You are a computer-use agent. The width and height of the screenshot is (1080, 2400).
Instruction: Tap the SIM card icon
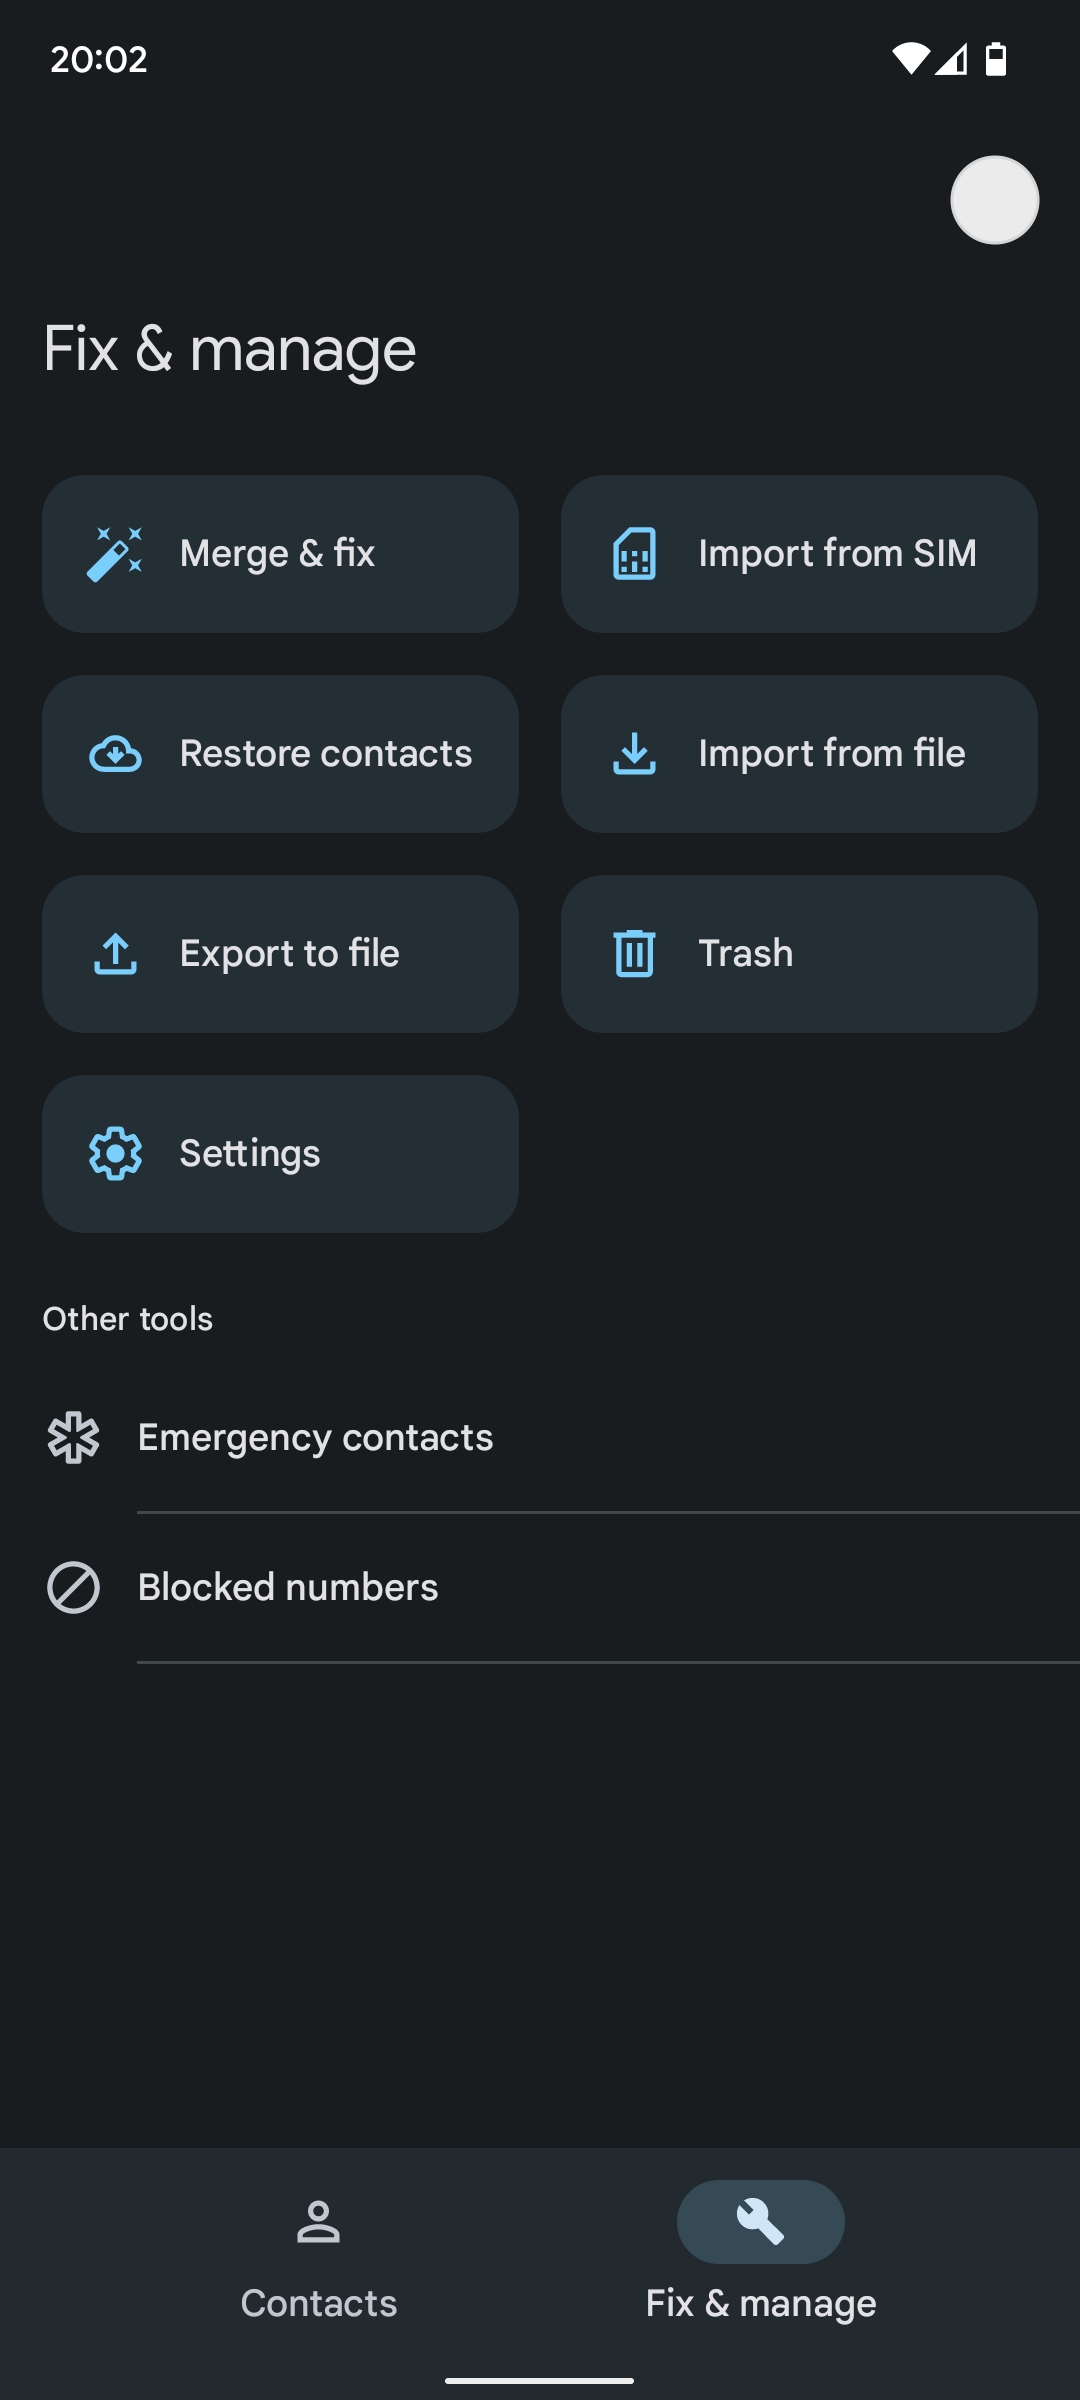[634, 554]
